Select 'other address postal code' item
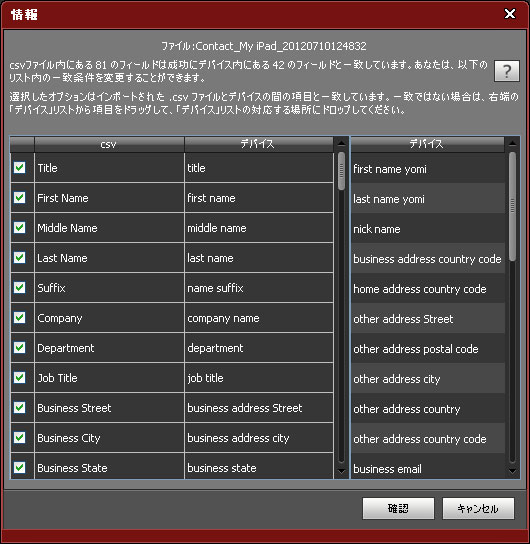Screen dimensions: 530x544 (x=428, y=349)
